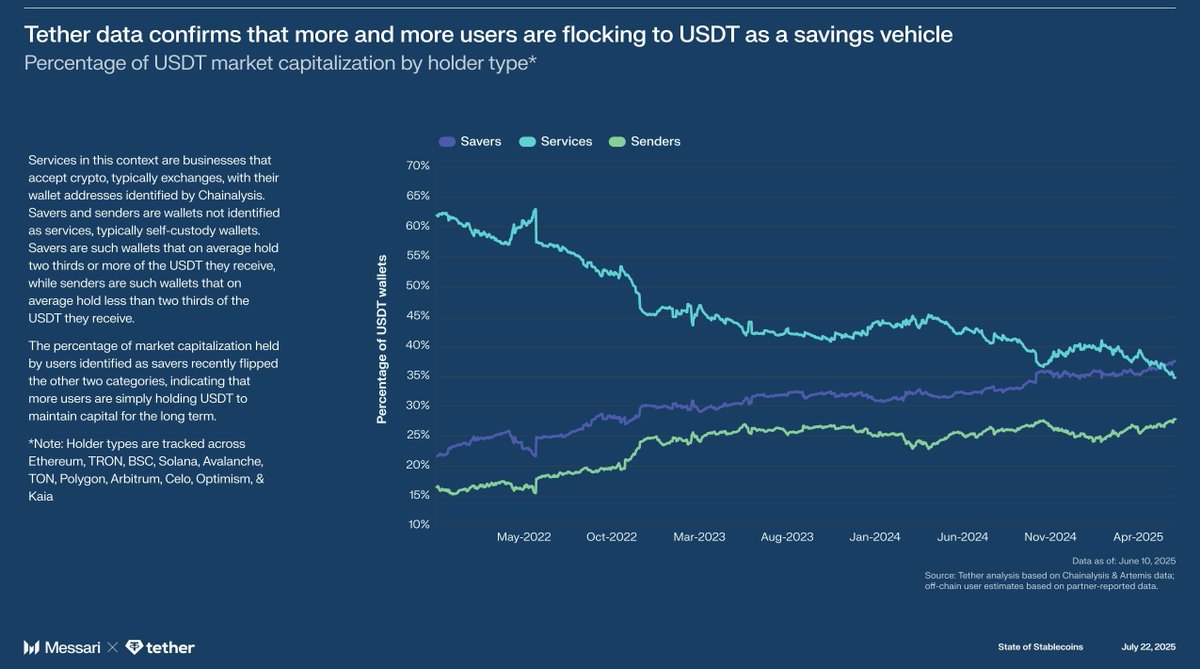This screenshot has height=669, width=1200.
Task: Click the May-2022 x-axis label
Action: pos(523,537)
